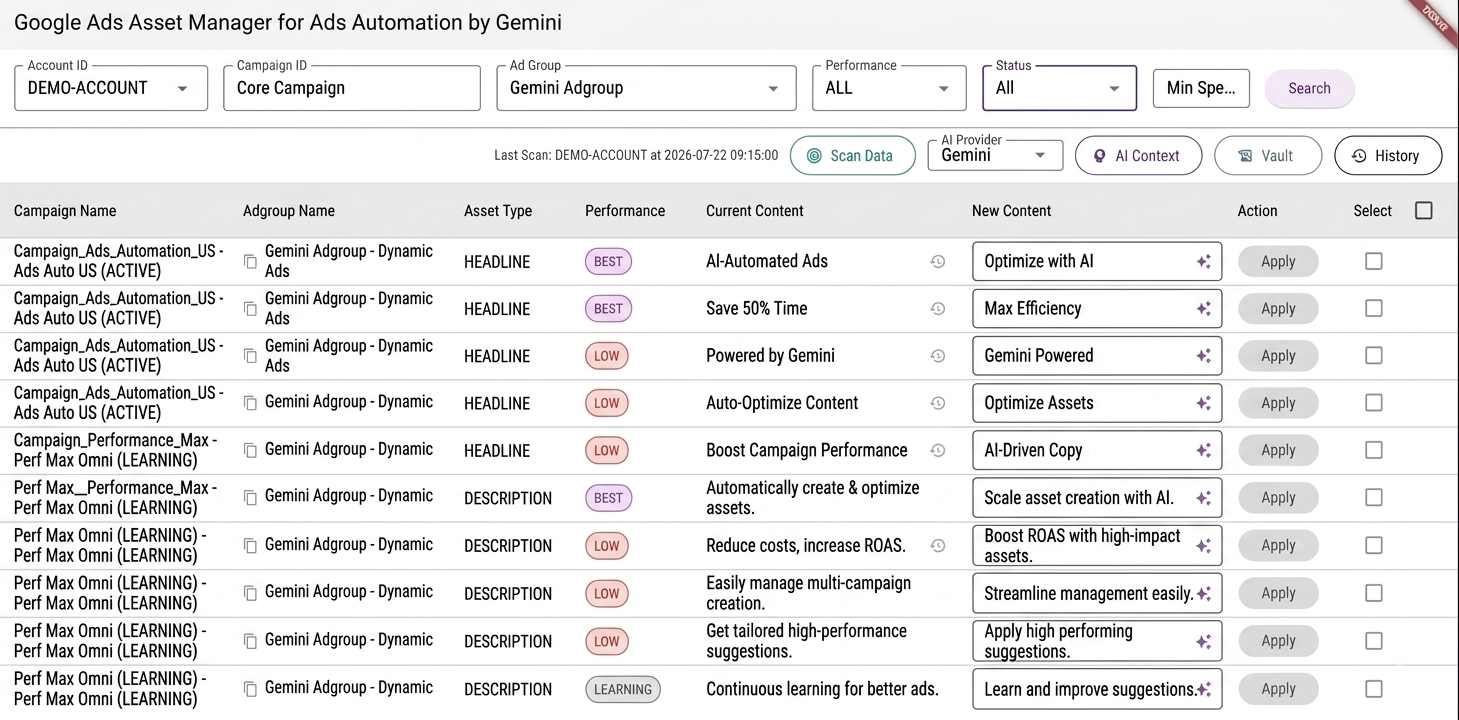Copy adgroup name in AI-Automated Ads row
The width and height of the screenshot is (1459, 720).
pos(250,261)
